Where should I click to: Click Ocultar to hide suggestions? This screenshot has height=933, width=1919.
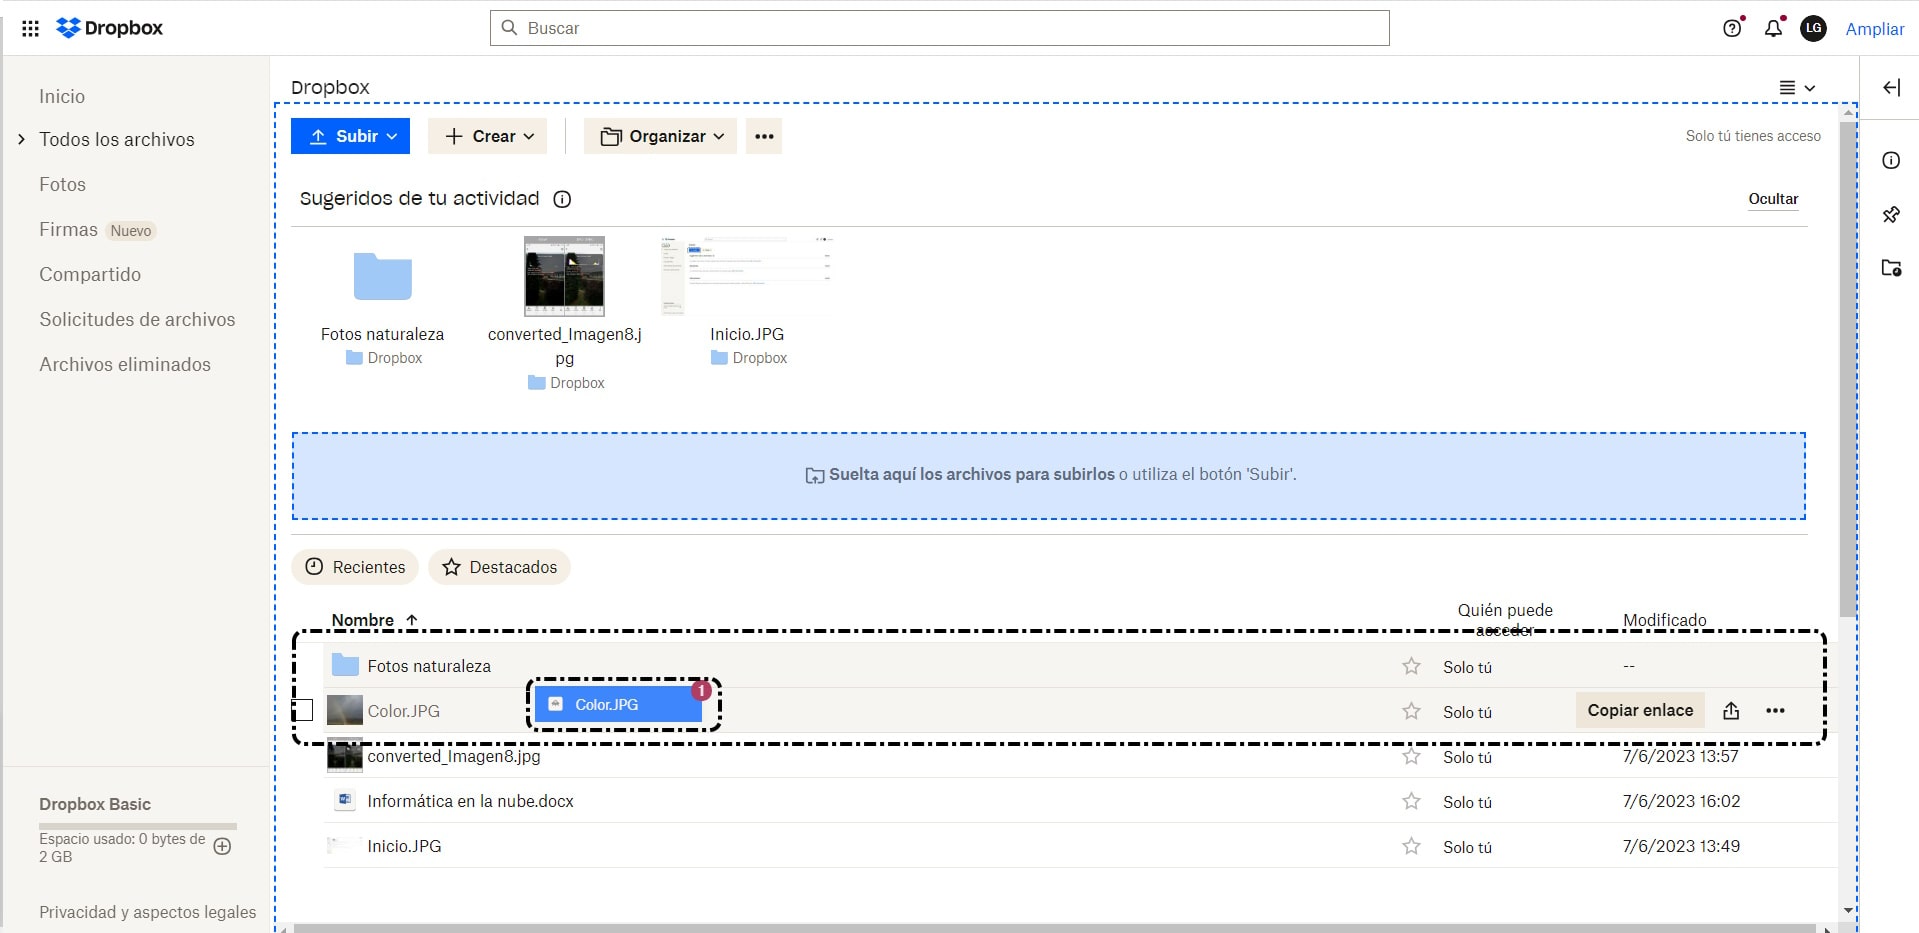click(1773, 199)
